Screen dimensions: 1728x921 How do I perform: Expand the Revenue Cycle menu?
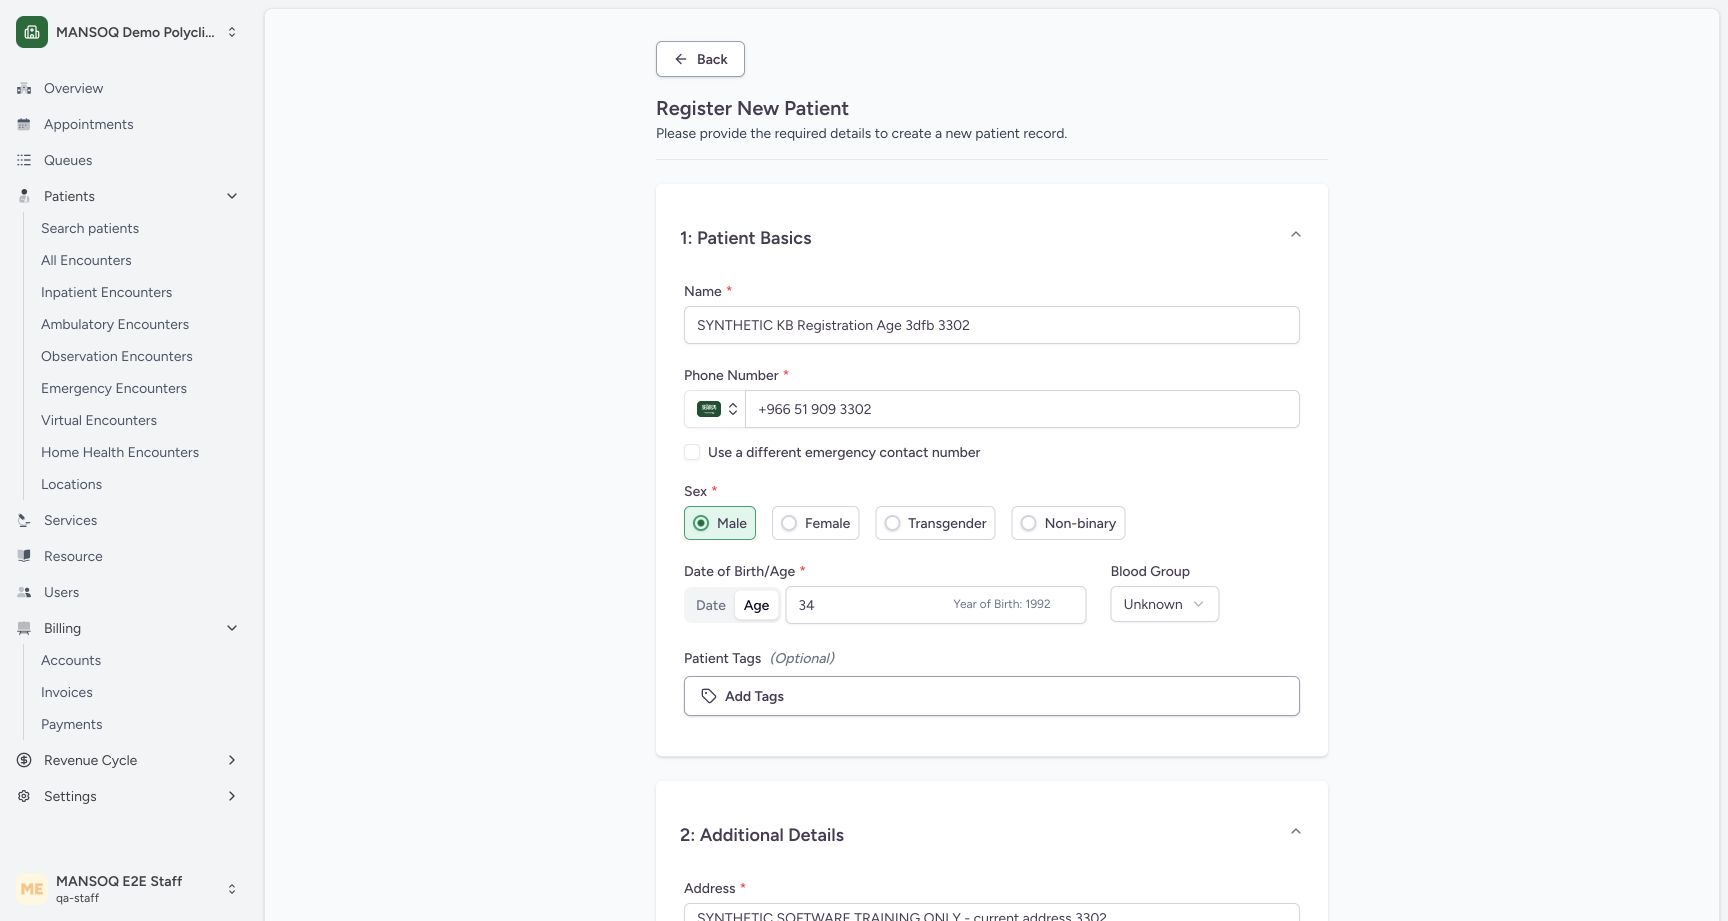click(x=232, y=760)
